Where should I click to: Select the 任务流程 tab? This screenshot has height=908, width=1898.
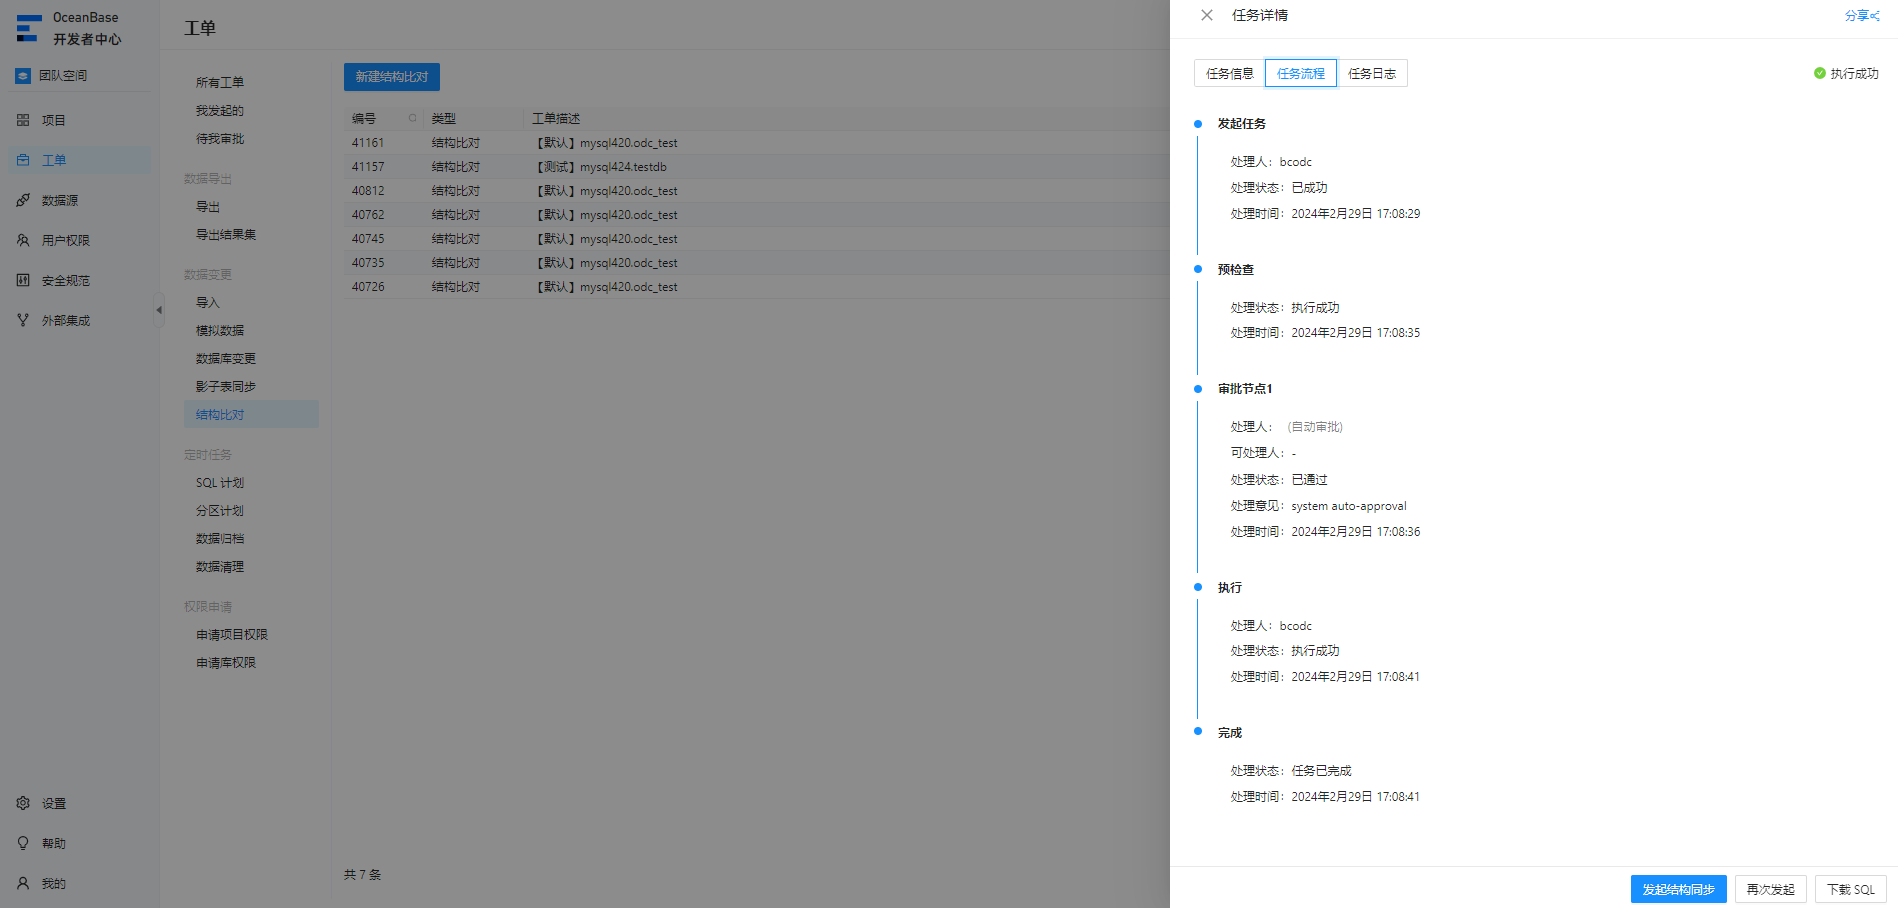pos(1300,73)
